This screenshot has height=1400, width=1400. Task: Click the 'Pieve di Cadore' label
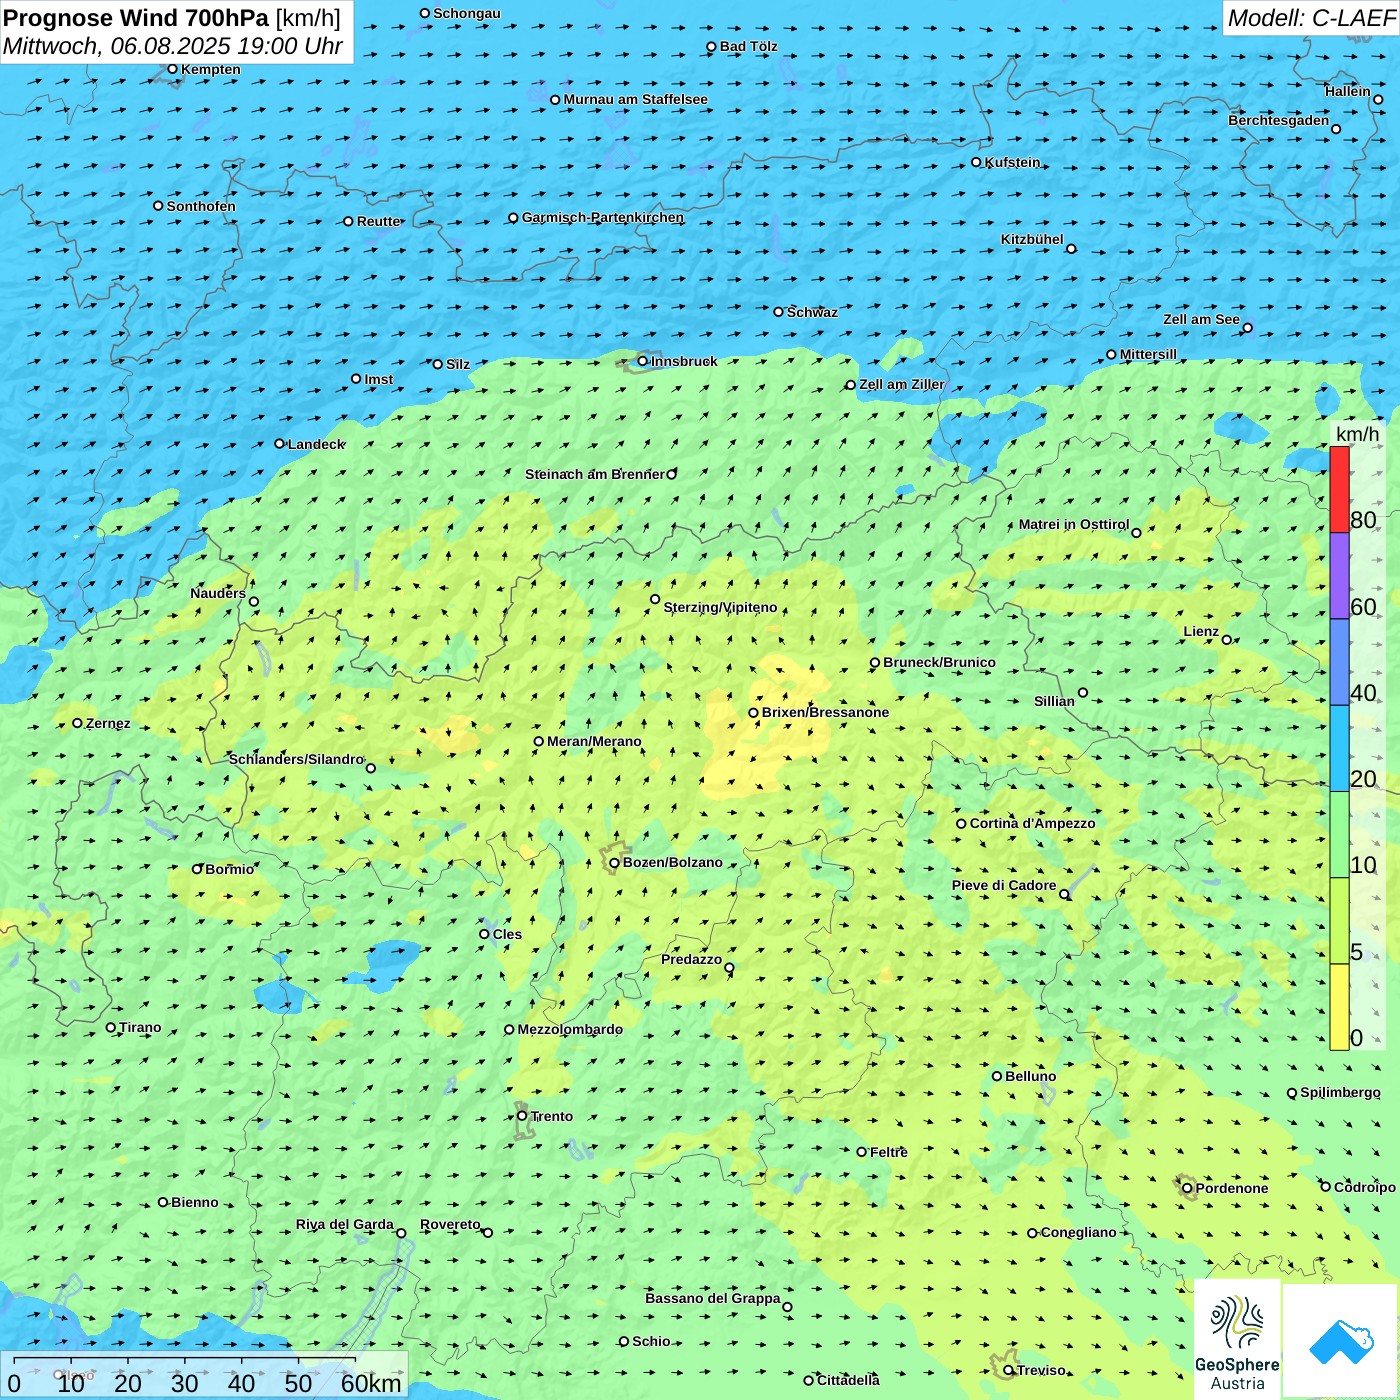click(1004, 885)
